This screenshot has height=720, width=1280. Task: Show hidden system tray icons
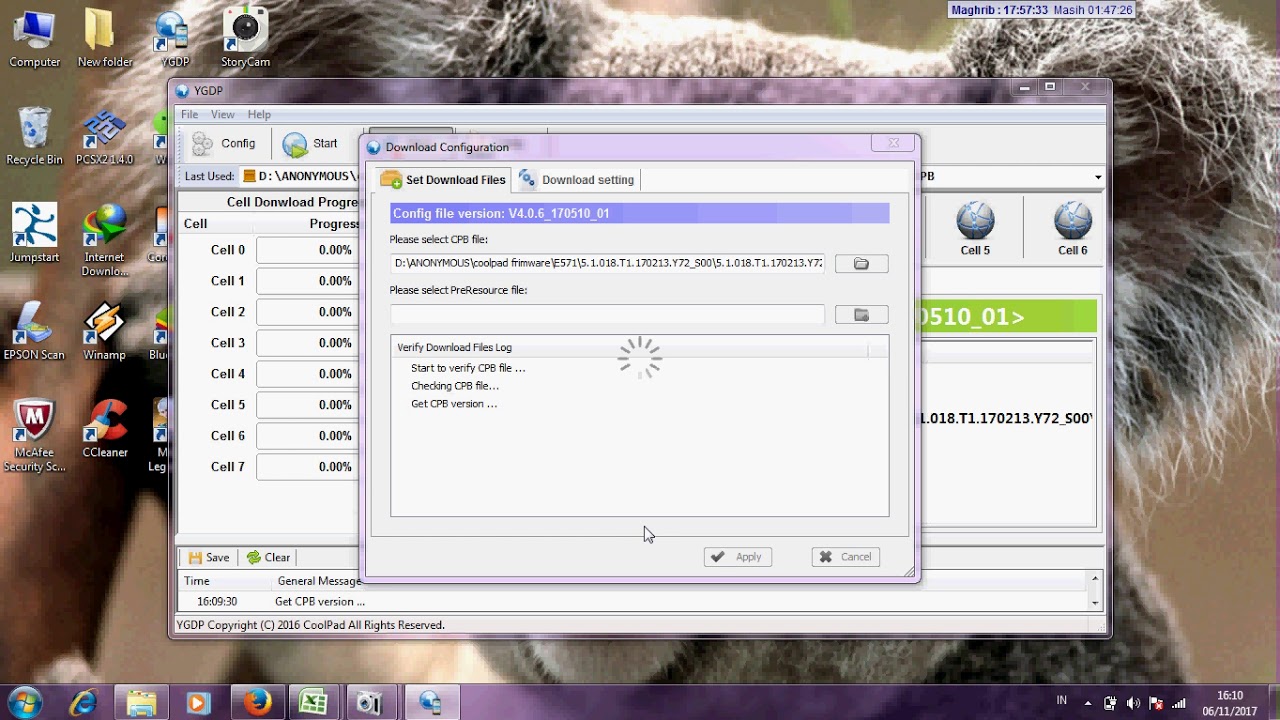point(1089,703)
